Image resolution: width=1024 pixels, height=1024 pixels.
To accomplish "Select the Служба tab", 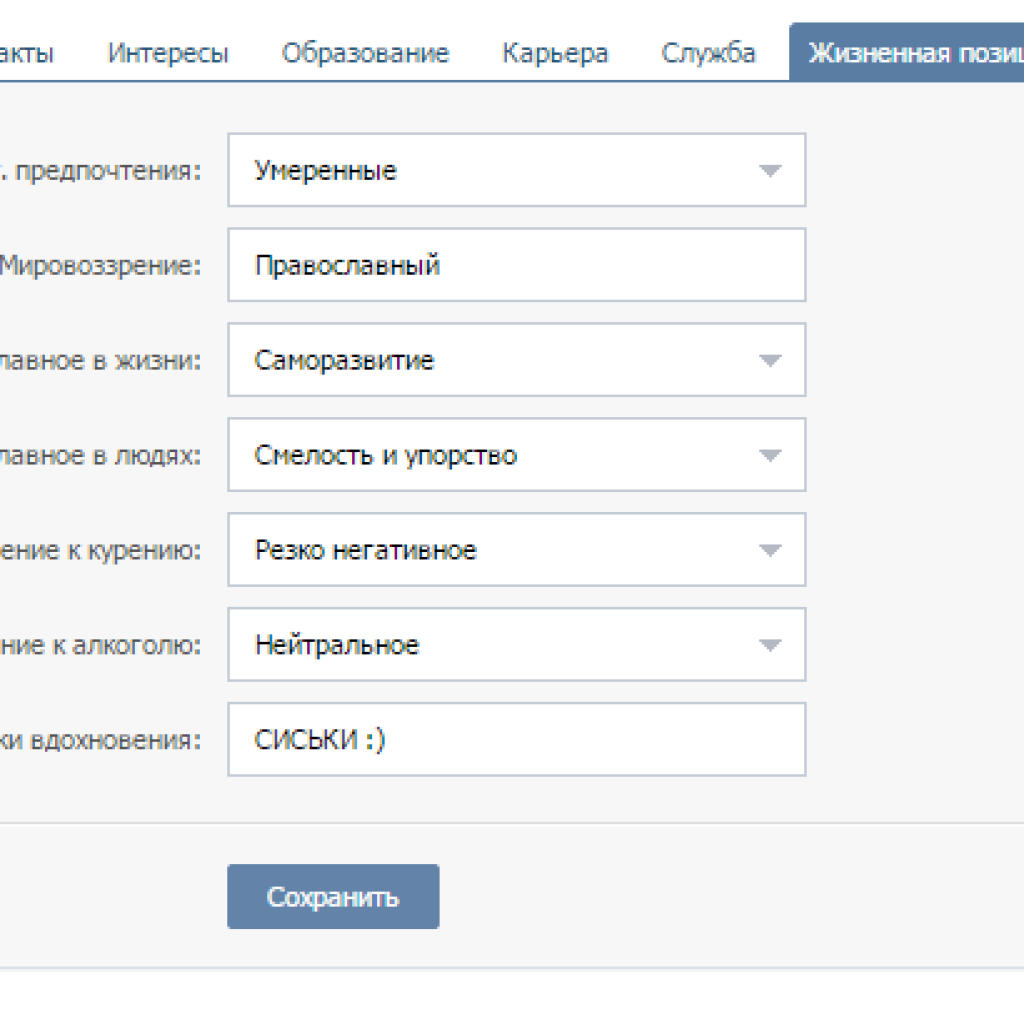I will click(708, 53).
